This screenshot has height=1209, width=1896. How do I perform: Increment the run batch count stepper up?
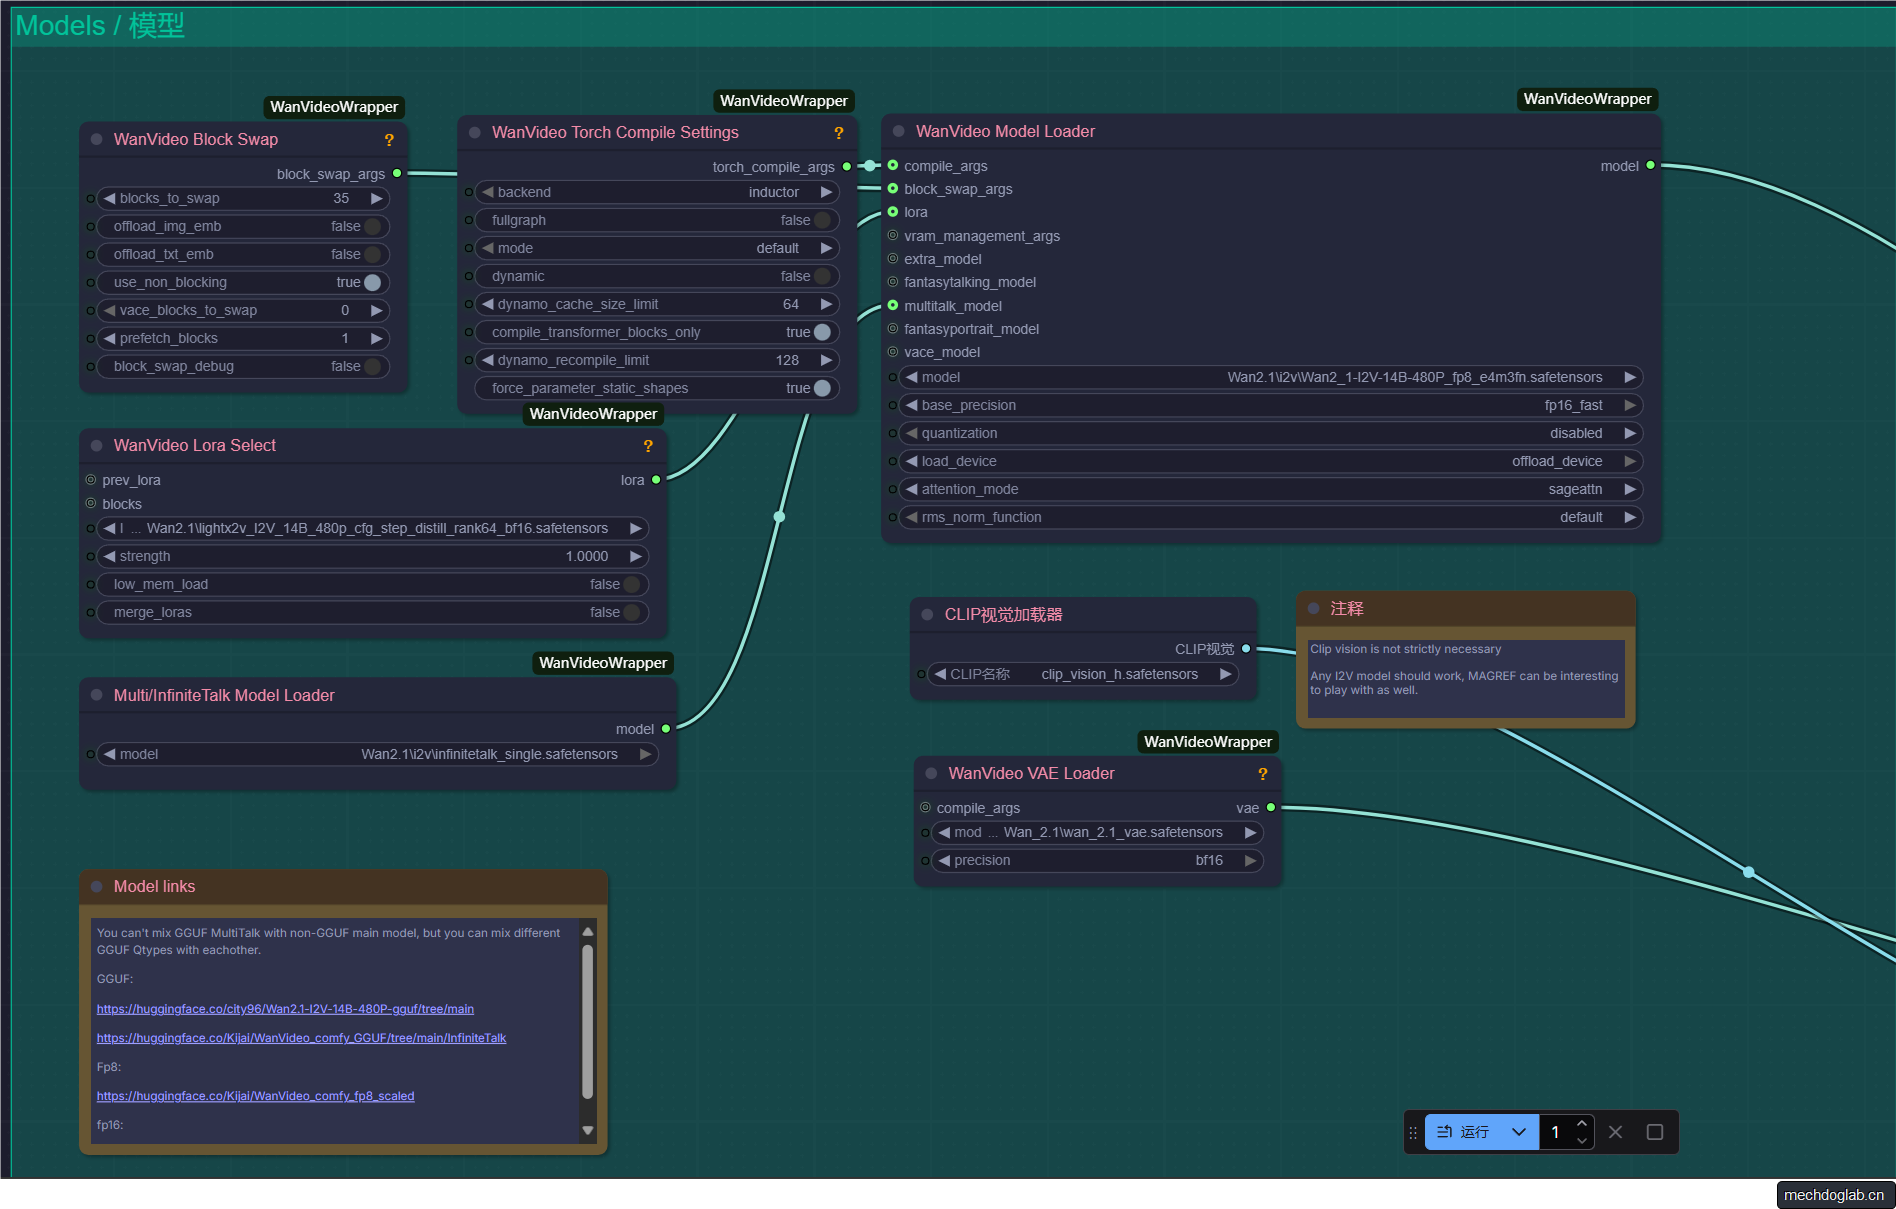click(1581, 1124)
